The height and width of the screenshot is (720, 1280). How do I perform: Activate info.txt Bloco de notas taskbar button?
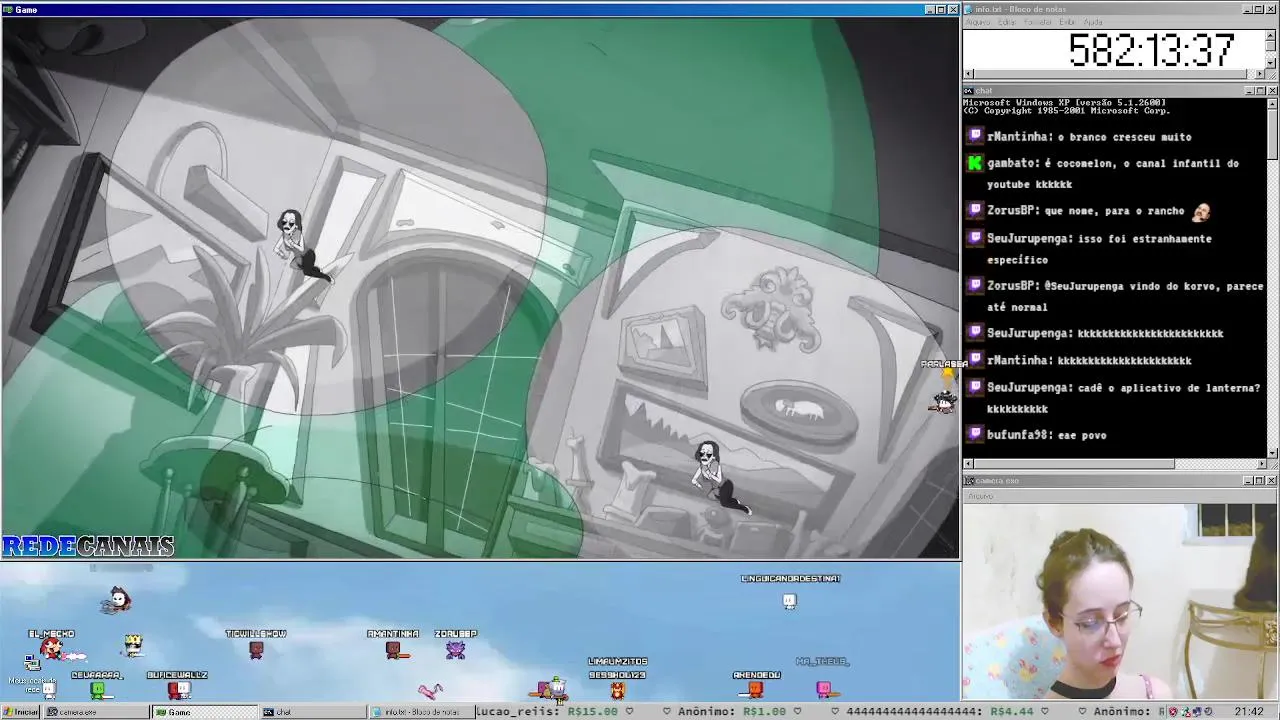pos(421,712)
